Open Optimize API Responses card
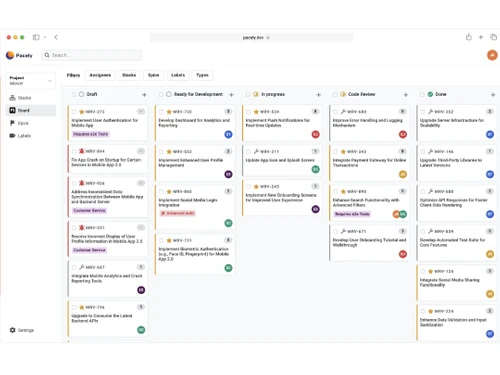500x375 pixels. coord(457,203)
